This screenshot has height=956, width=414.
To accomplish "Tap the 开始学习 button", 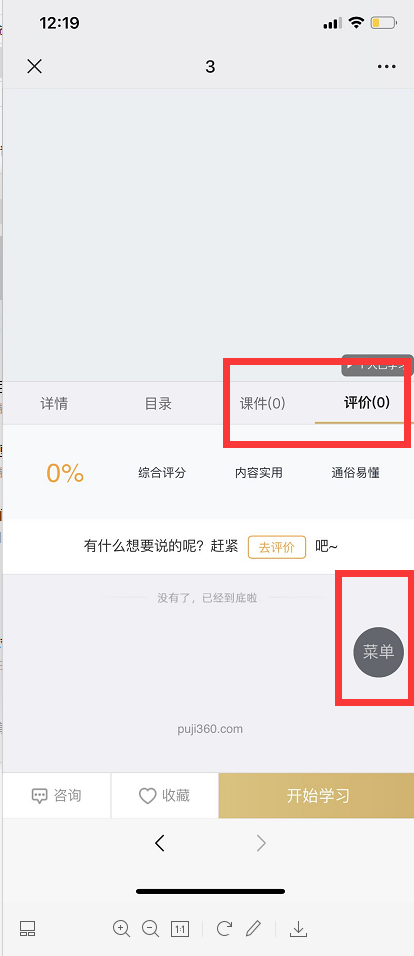I will 316,796.
